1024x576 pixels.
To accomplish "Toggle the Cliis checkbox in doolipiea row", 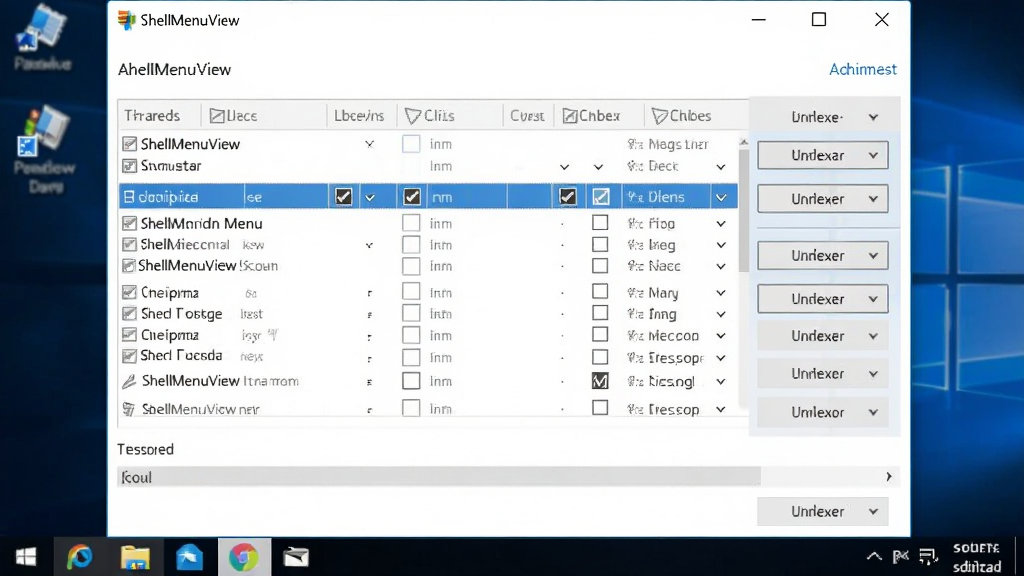I will pyautogui.click(x=411, y=197).
